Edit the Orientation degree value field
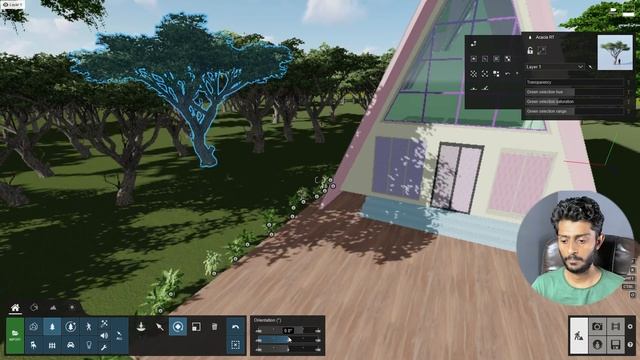The image size is (640, 360). [x=288, y=330]
